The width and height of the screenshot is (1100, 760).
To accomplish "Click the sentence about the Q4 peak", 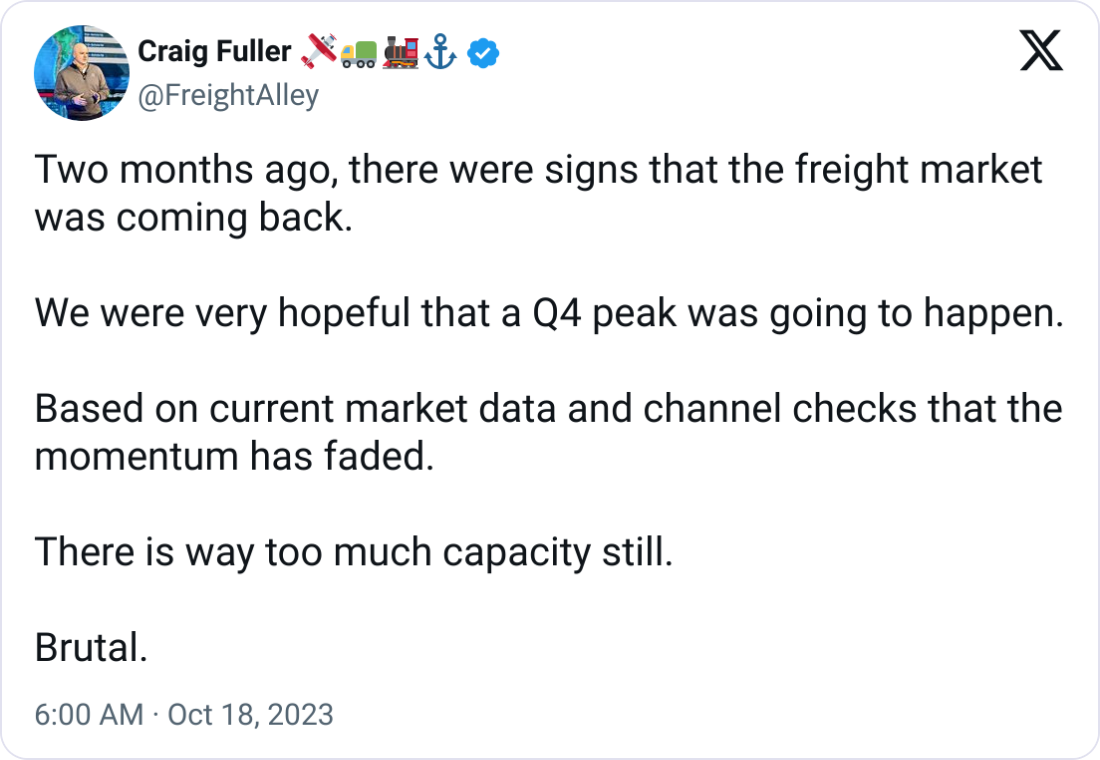I will 548,314.
